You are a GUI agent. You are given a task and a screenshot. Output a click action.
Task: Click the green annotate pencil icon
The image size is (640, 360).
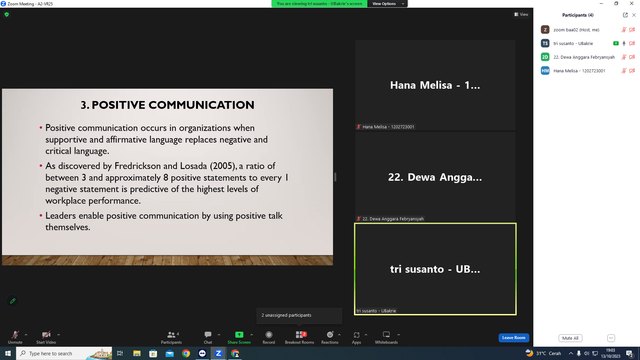click(13, 301)
